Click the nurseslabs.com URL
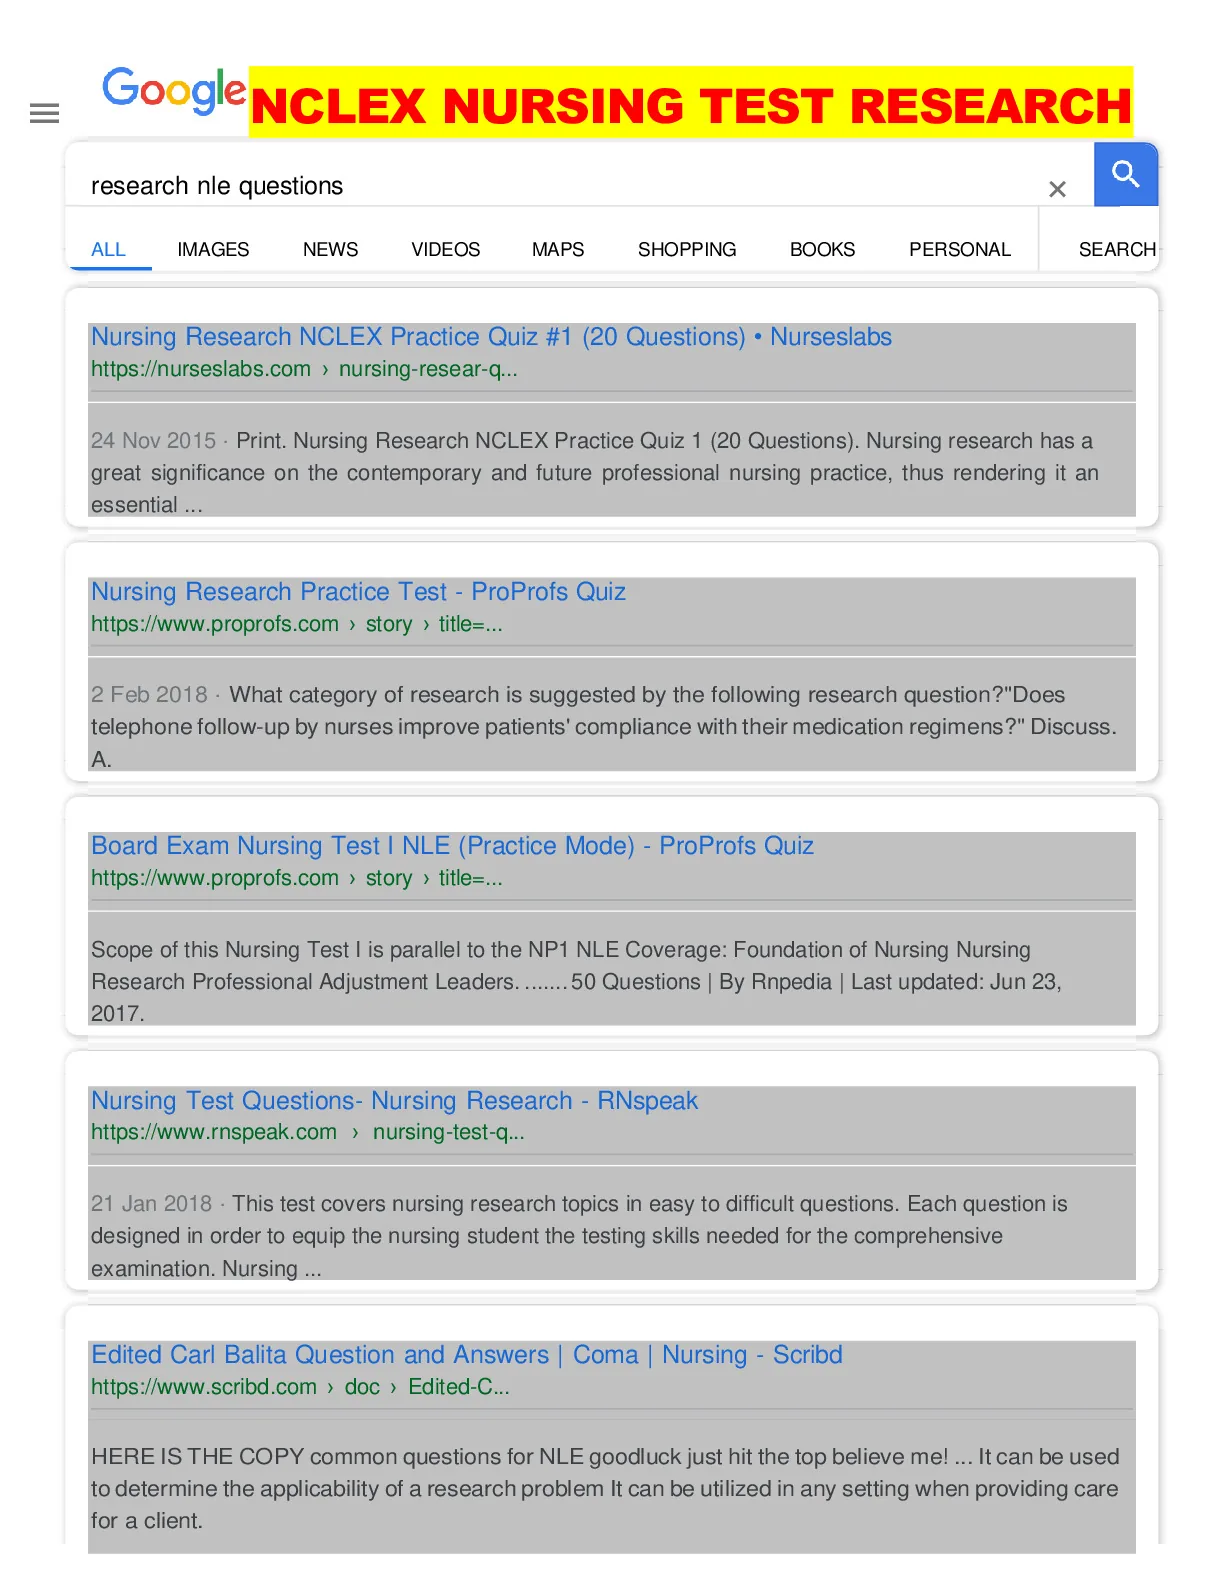The height and width of the screenshot is (1584, 1224). click(x=304, y=369)
